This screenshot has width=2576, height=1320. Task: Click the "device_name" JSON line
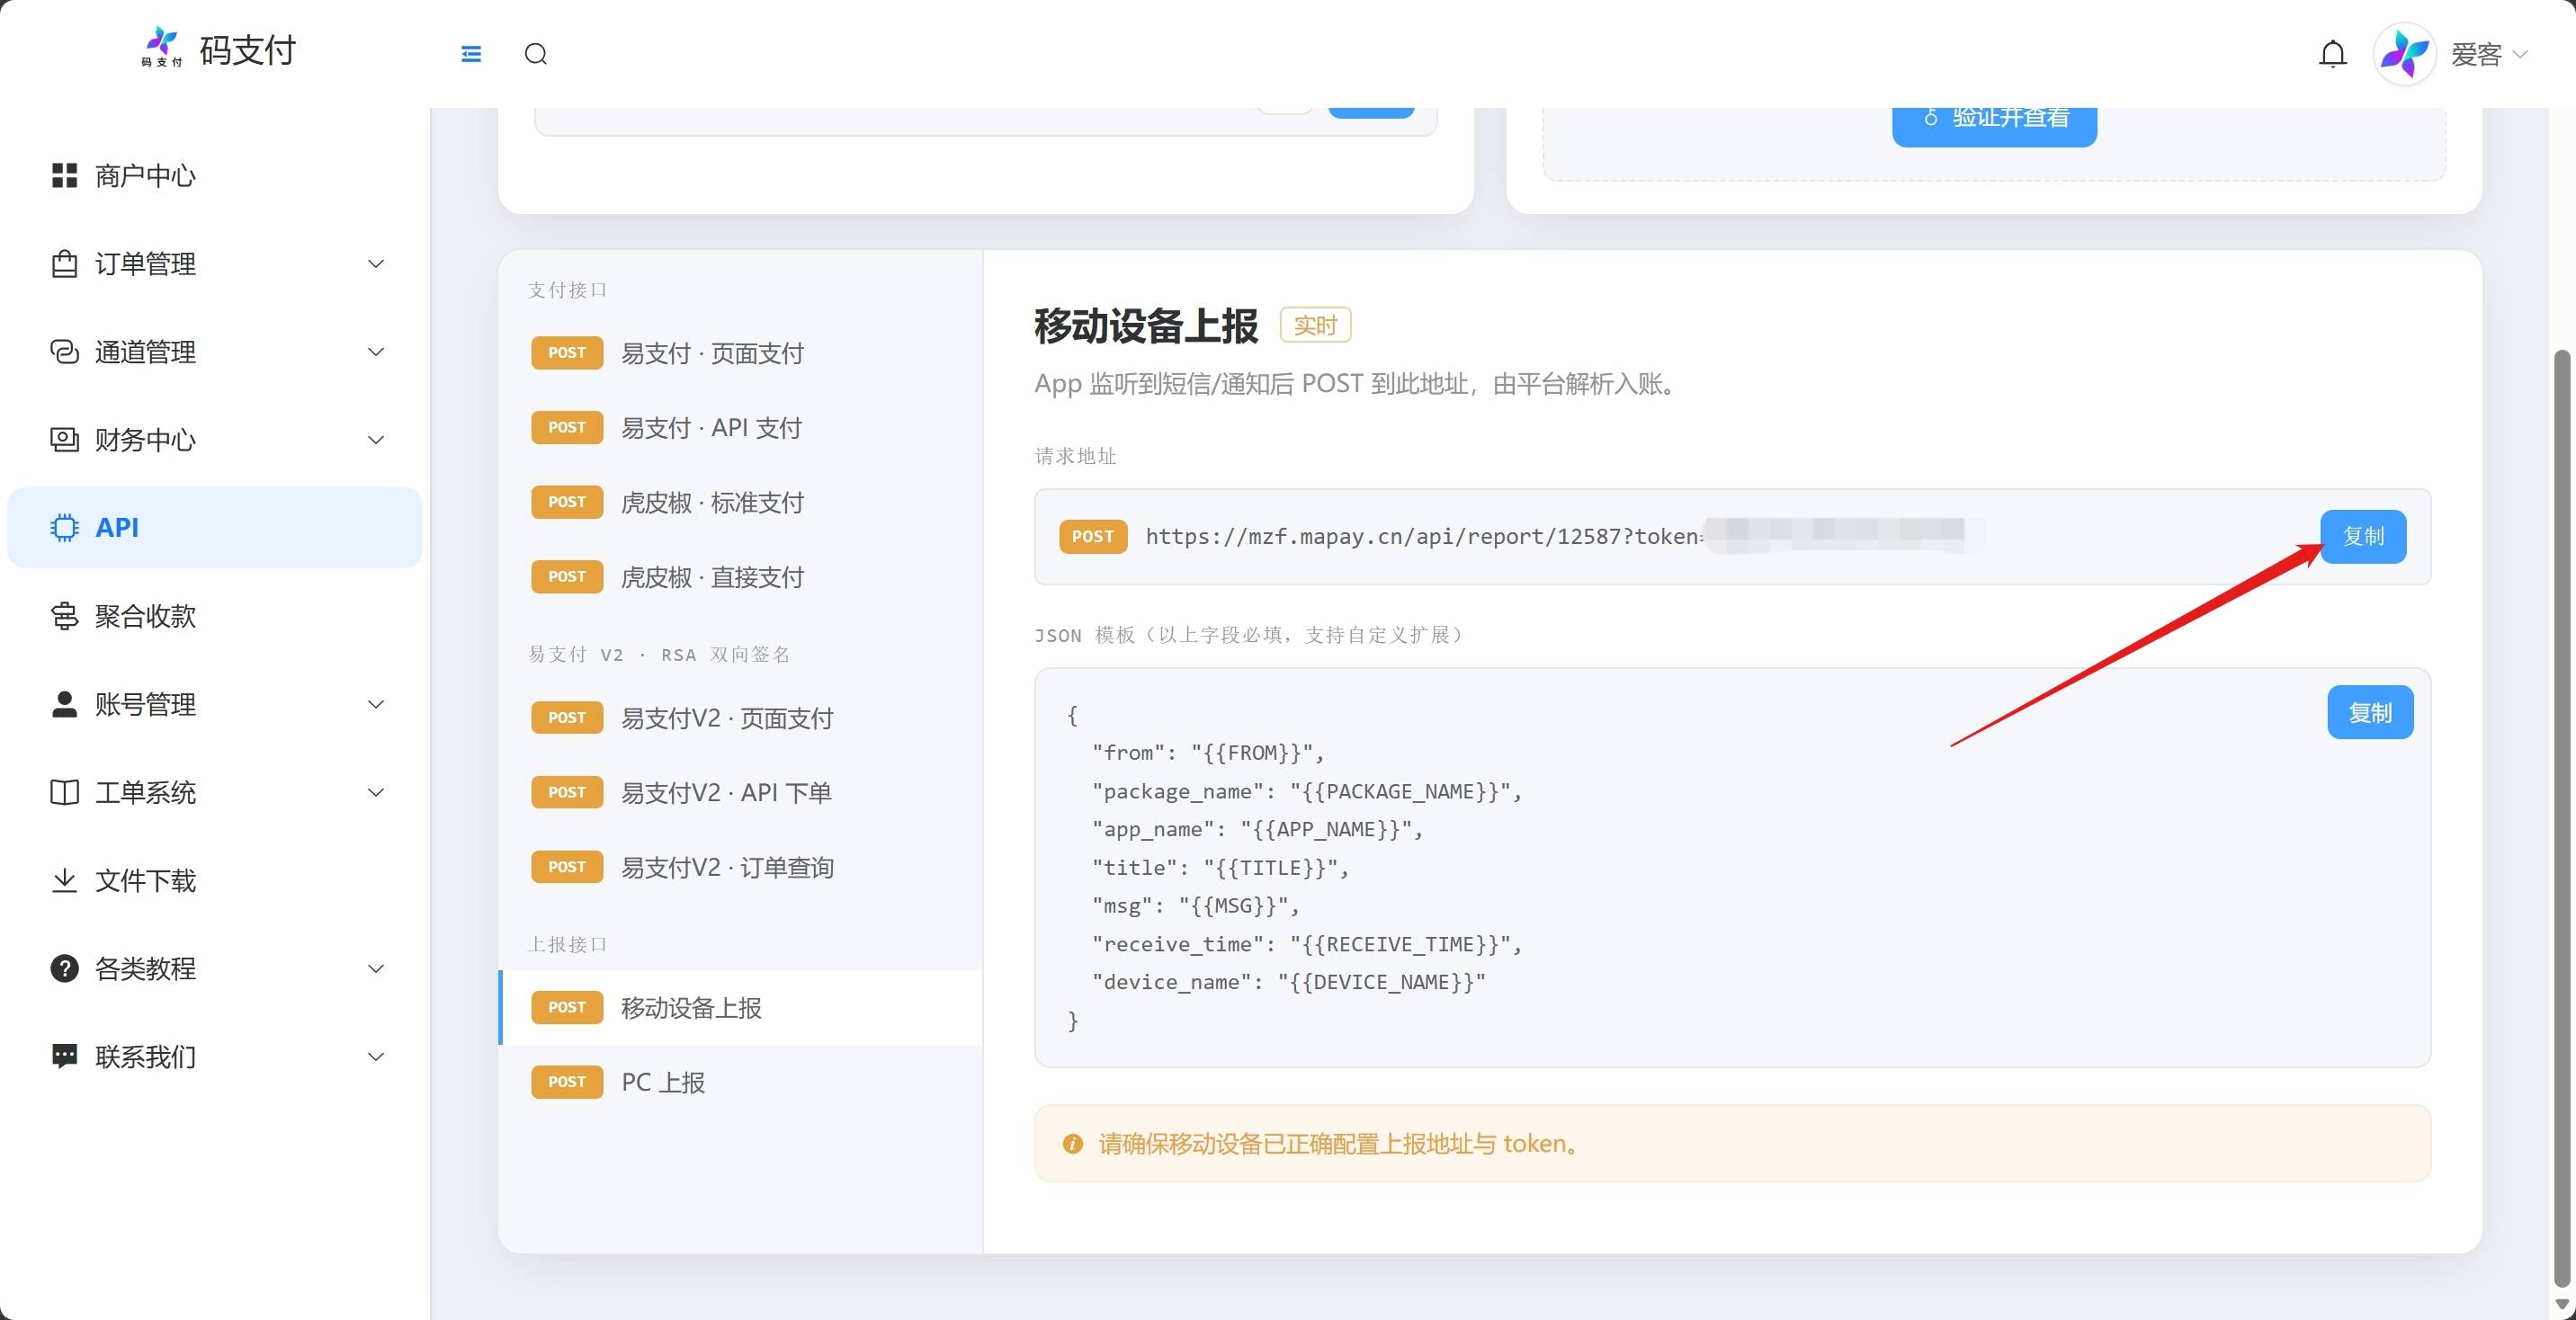[1288, 982]
